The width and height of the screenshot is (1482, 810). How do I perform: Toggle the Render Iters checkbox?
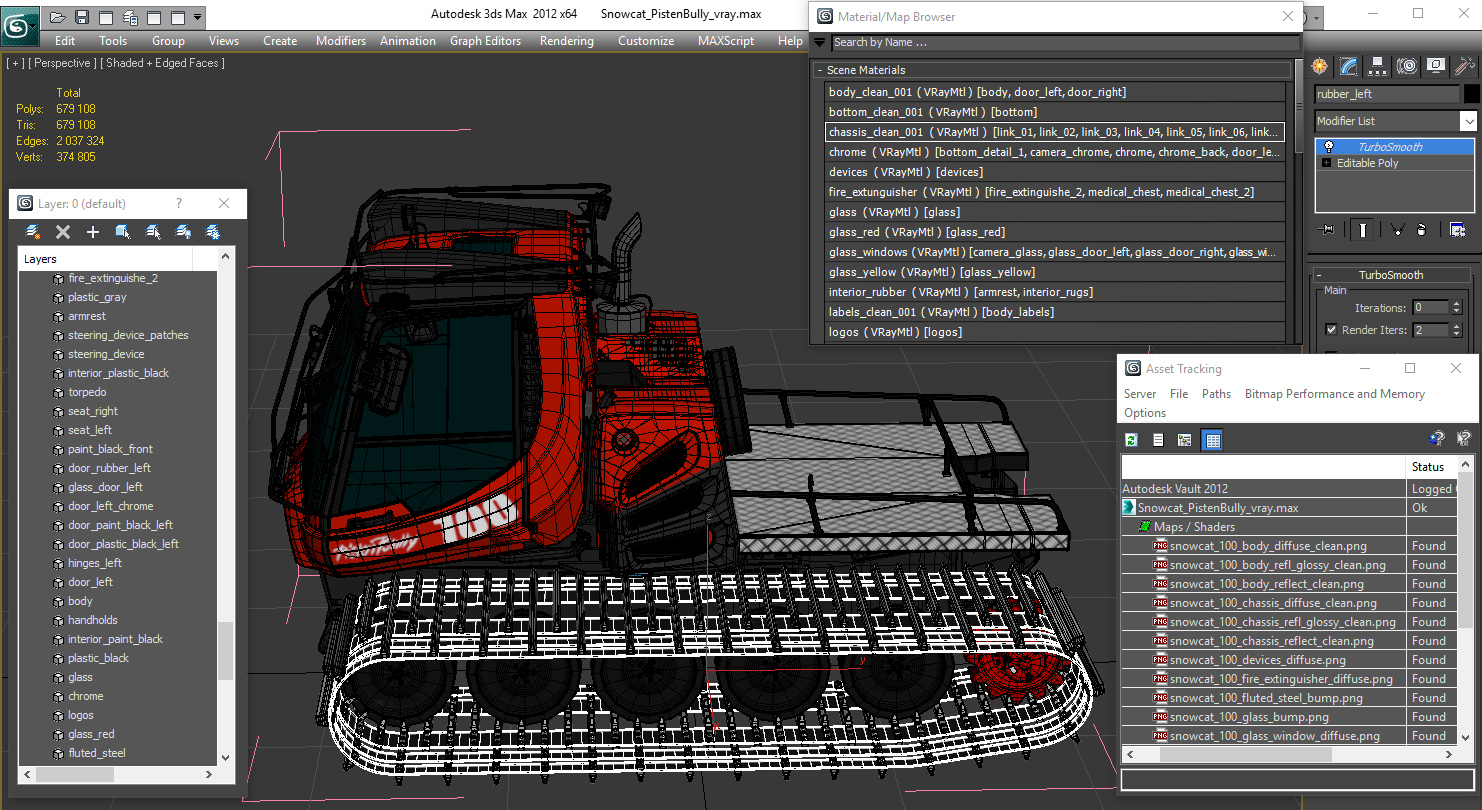[x=1331, y=330]
